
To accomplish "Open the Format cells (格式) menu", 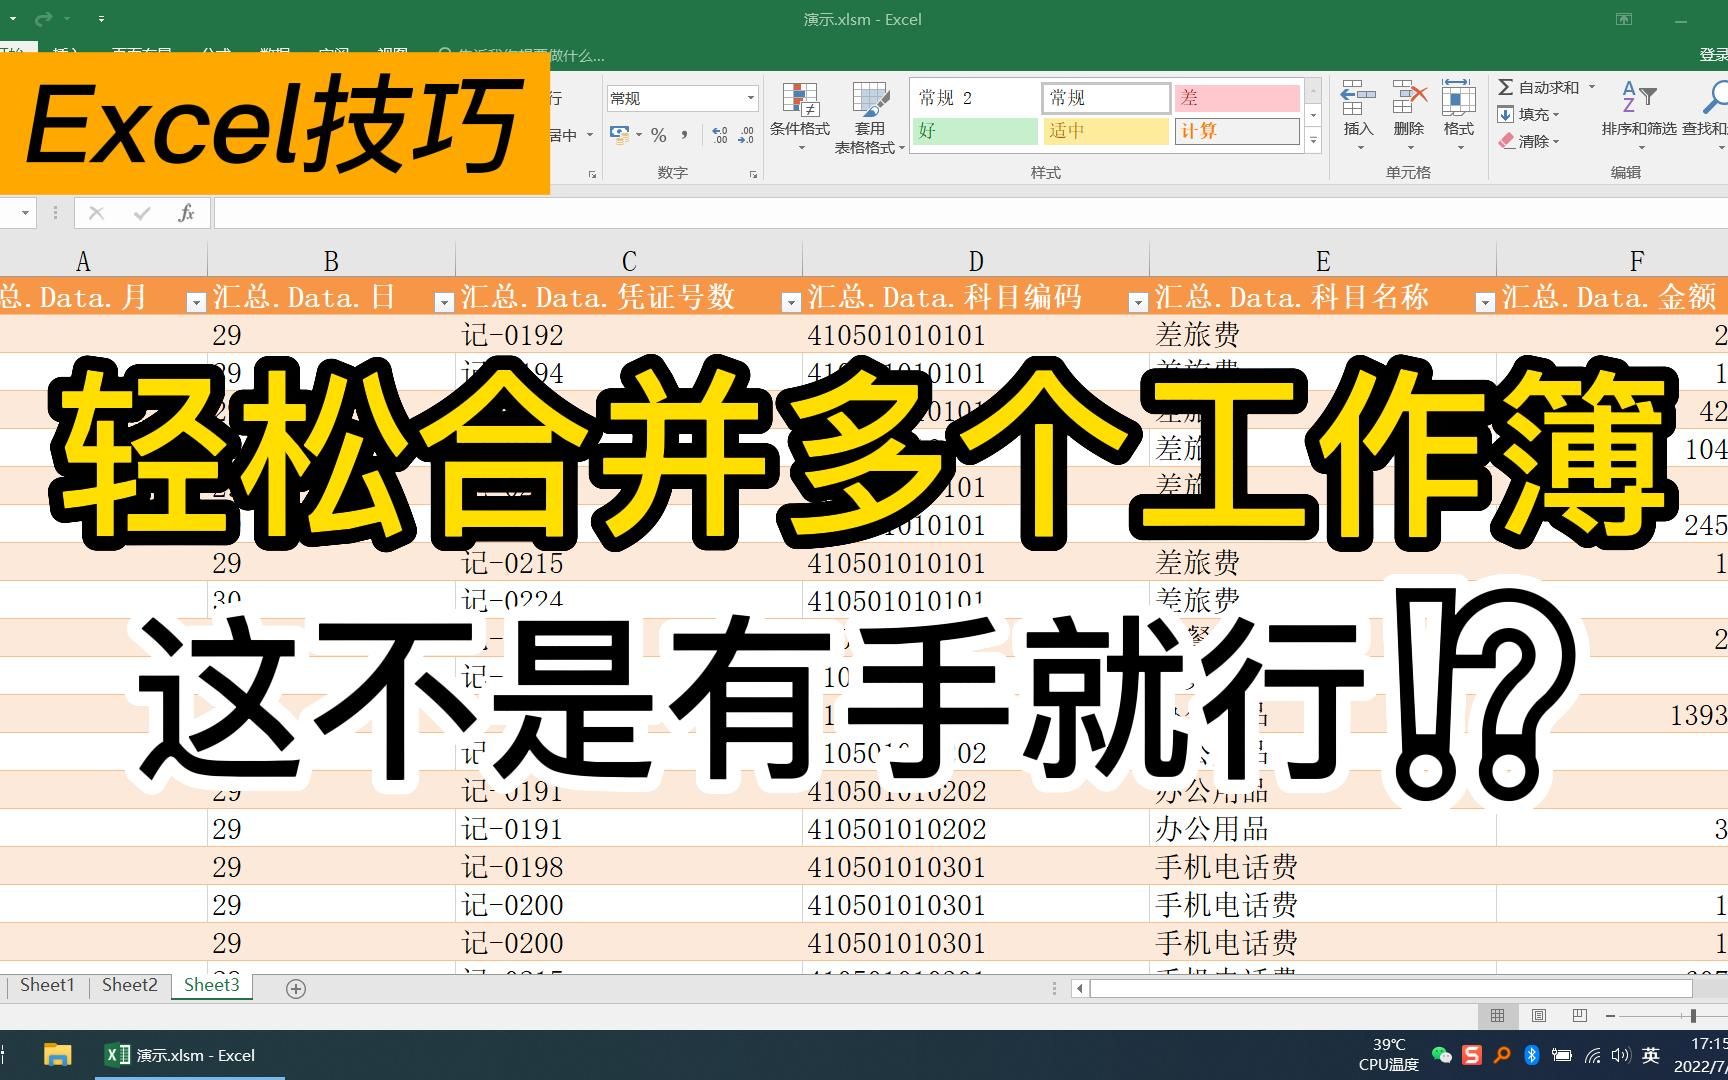I will click(x=1458, y=116).
